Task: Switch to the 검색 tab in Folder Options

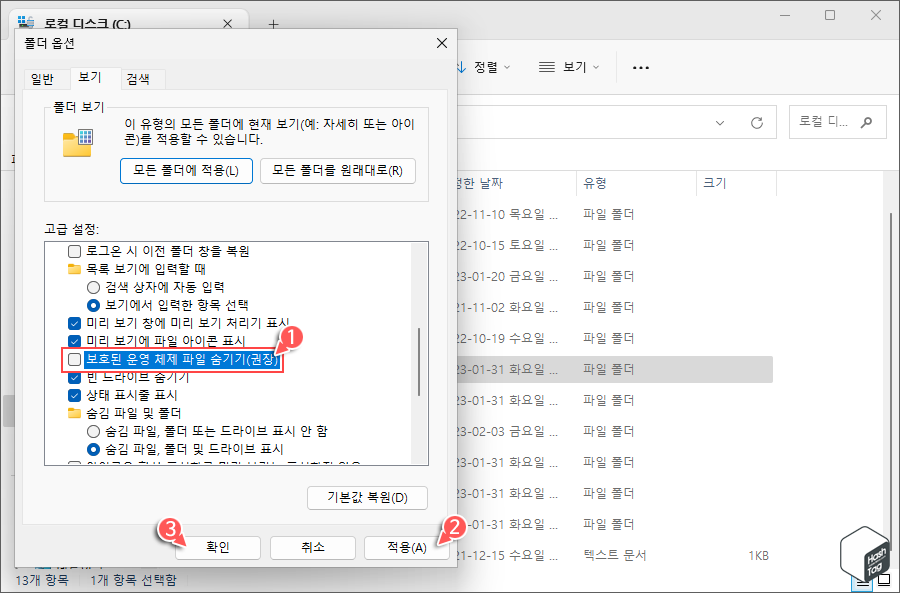Action: coord(138,78)
